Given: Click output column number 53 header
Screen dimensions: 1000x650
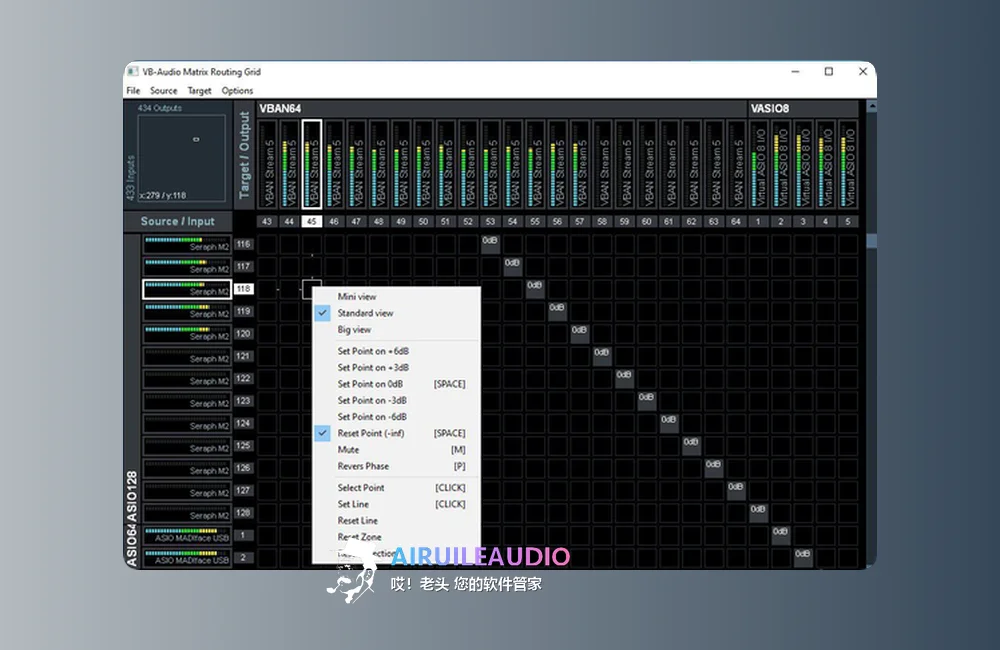Looking at the screenshot, I should (490, 221).
